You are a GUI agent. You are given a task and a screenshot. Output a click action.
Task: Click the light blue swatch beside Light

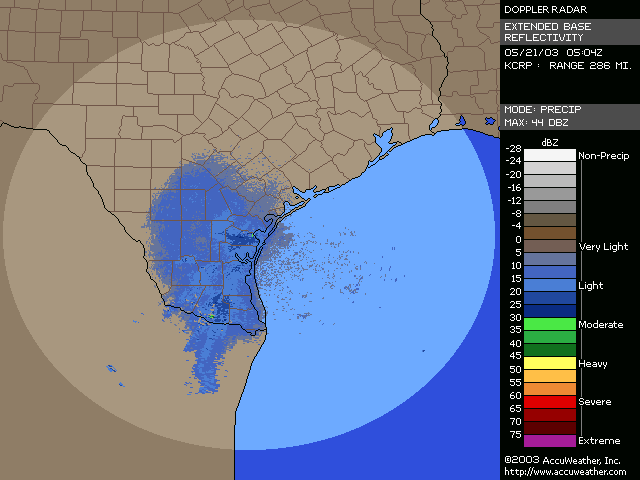tap(550, 285)
